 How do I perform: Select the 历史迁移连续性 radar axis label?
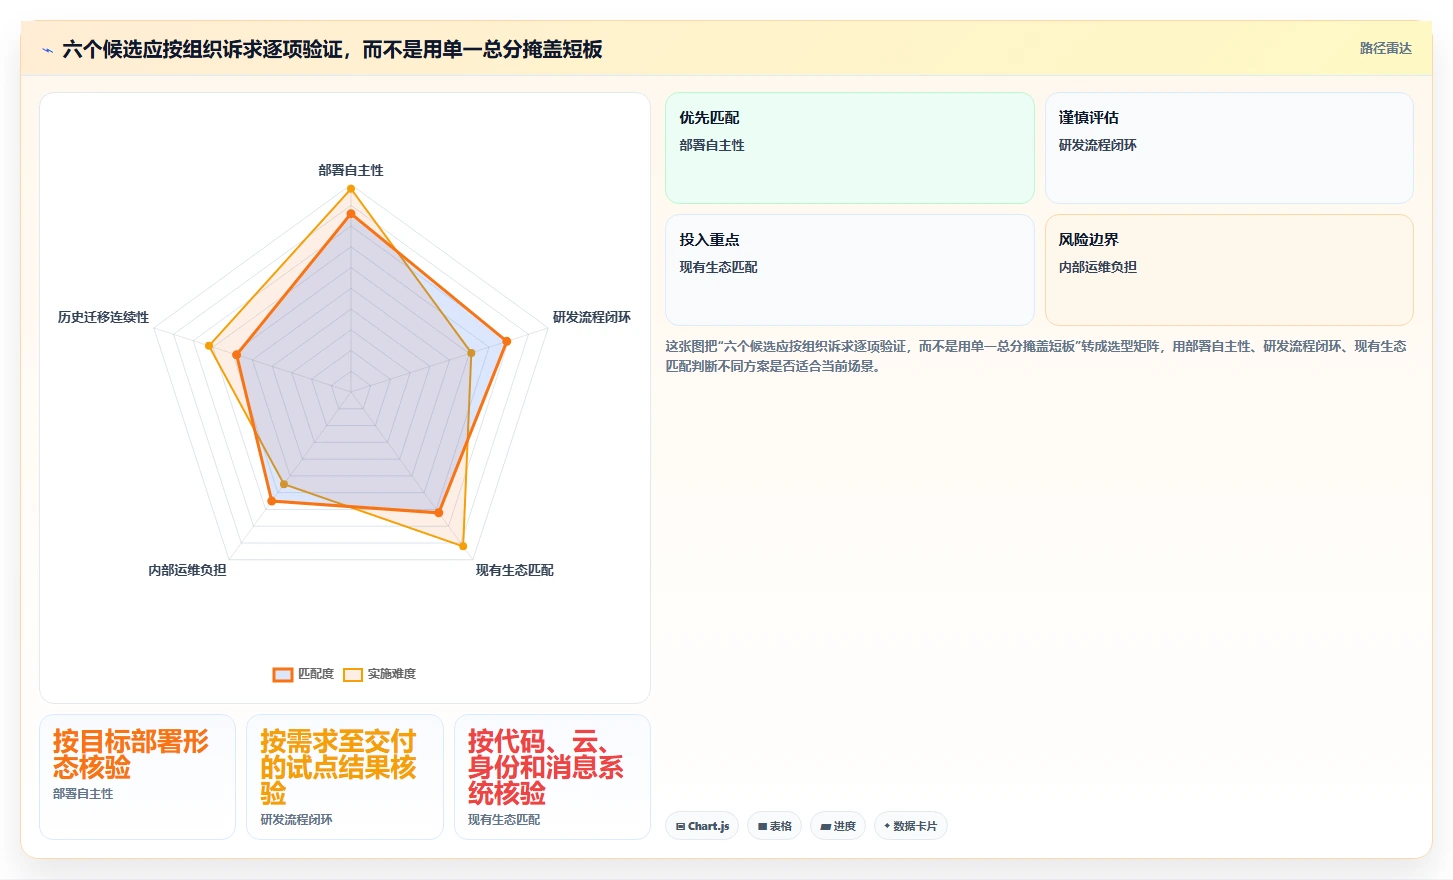pos(103,317)
